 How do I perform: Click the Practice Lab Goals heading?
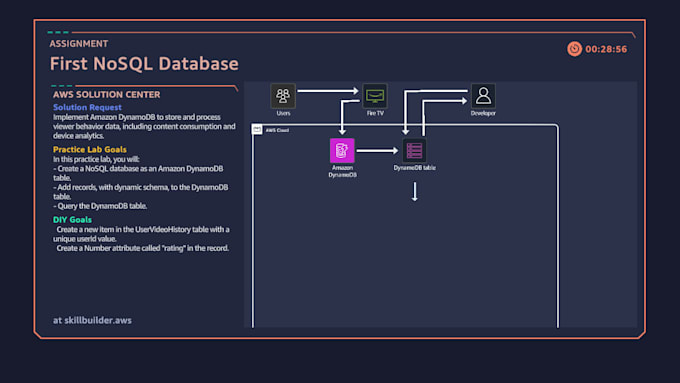pos(90,149)
